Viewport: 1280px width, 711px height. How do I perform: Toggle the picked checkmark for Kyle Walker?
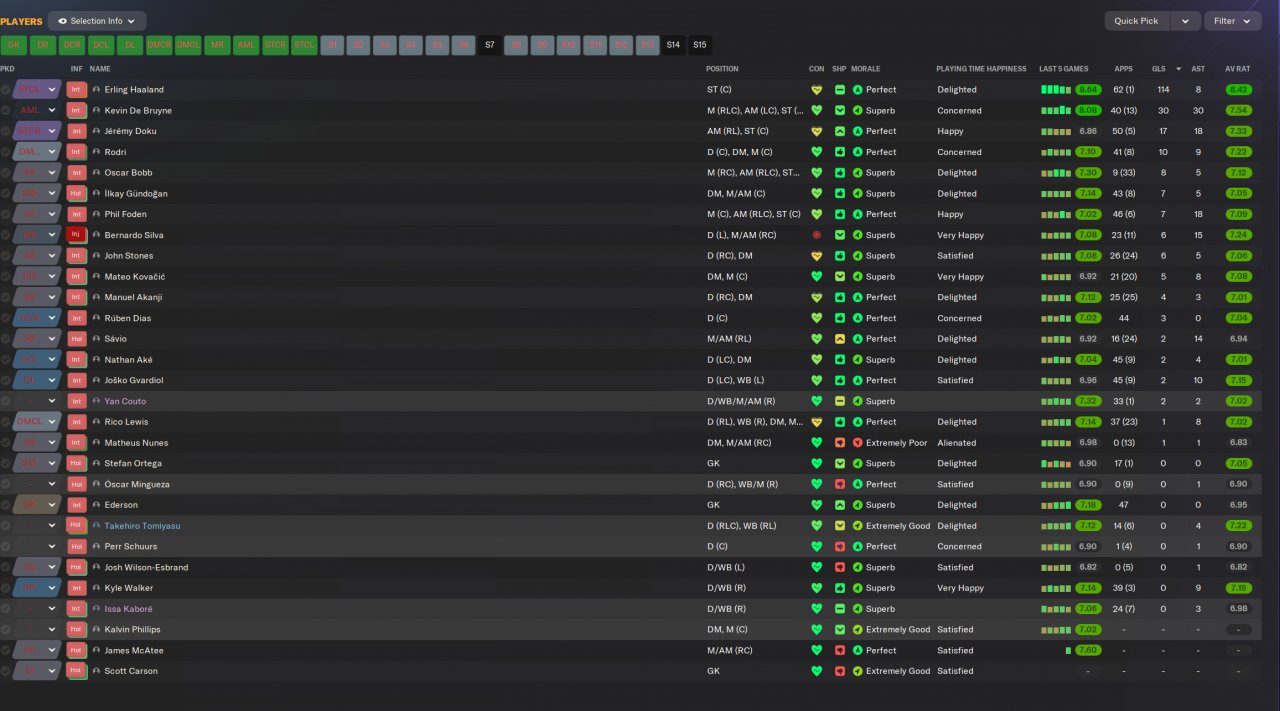tap(6, 588)
